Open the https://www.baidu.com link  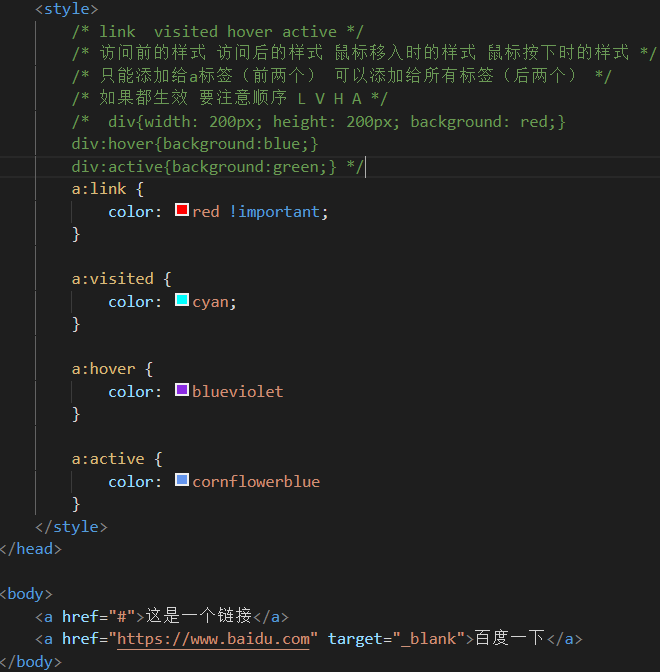[x=213, y=639]
